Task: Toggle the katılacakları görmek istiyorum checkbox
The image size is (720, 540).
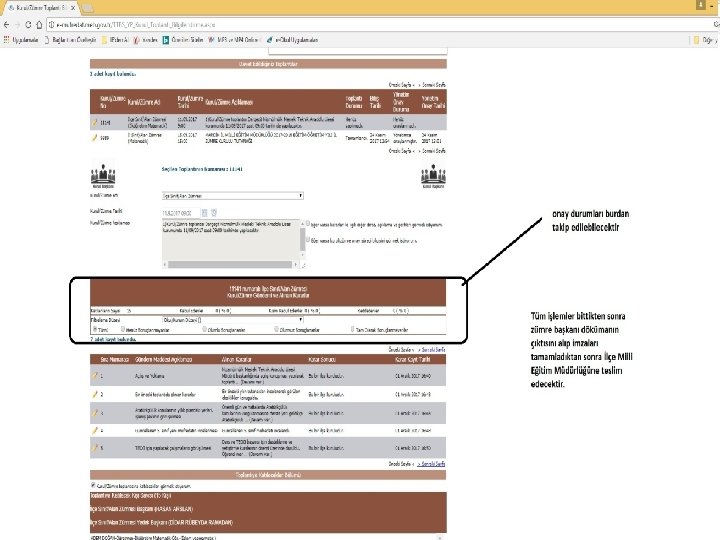Action: 93,485
